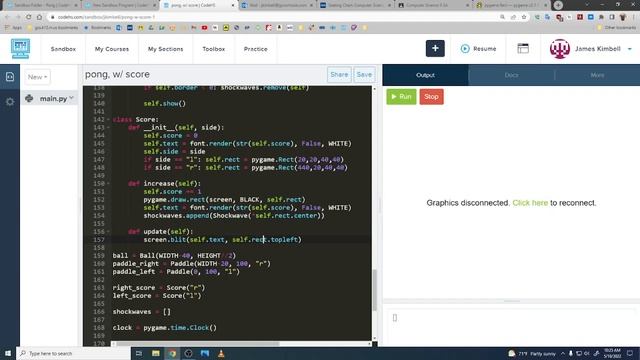The height and width of the screenshot is (360, 640).
Task: Select the main.py file
Action: click(x=53, y=98)
